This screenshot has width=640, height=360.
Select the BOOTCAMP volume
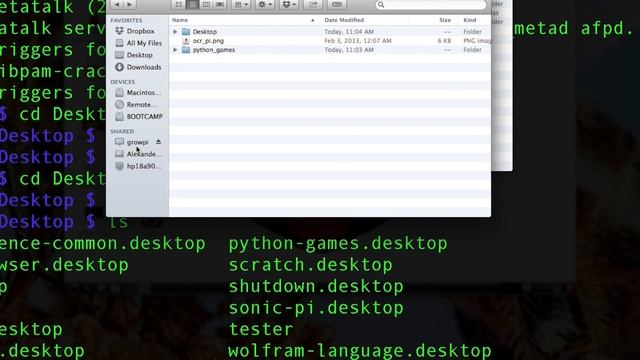(144, 116)
